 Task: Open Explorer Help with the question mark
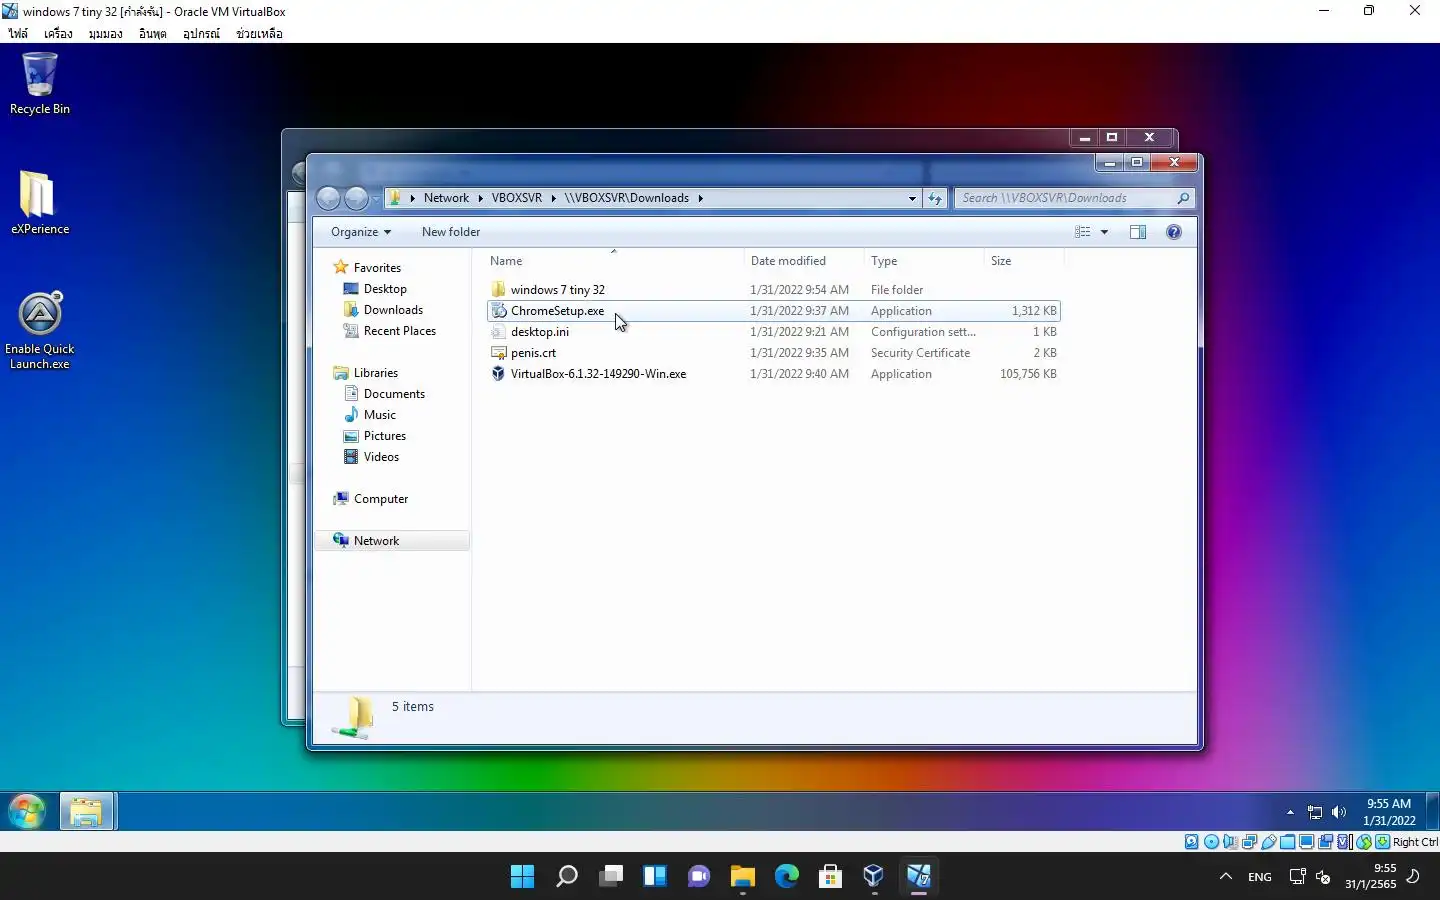pos(1174,232)
